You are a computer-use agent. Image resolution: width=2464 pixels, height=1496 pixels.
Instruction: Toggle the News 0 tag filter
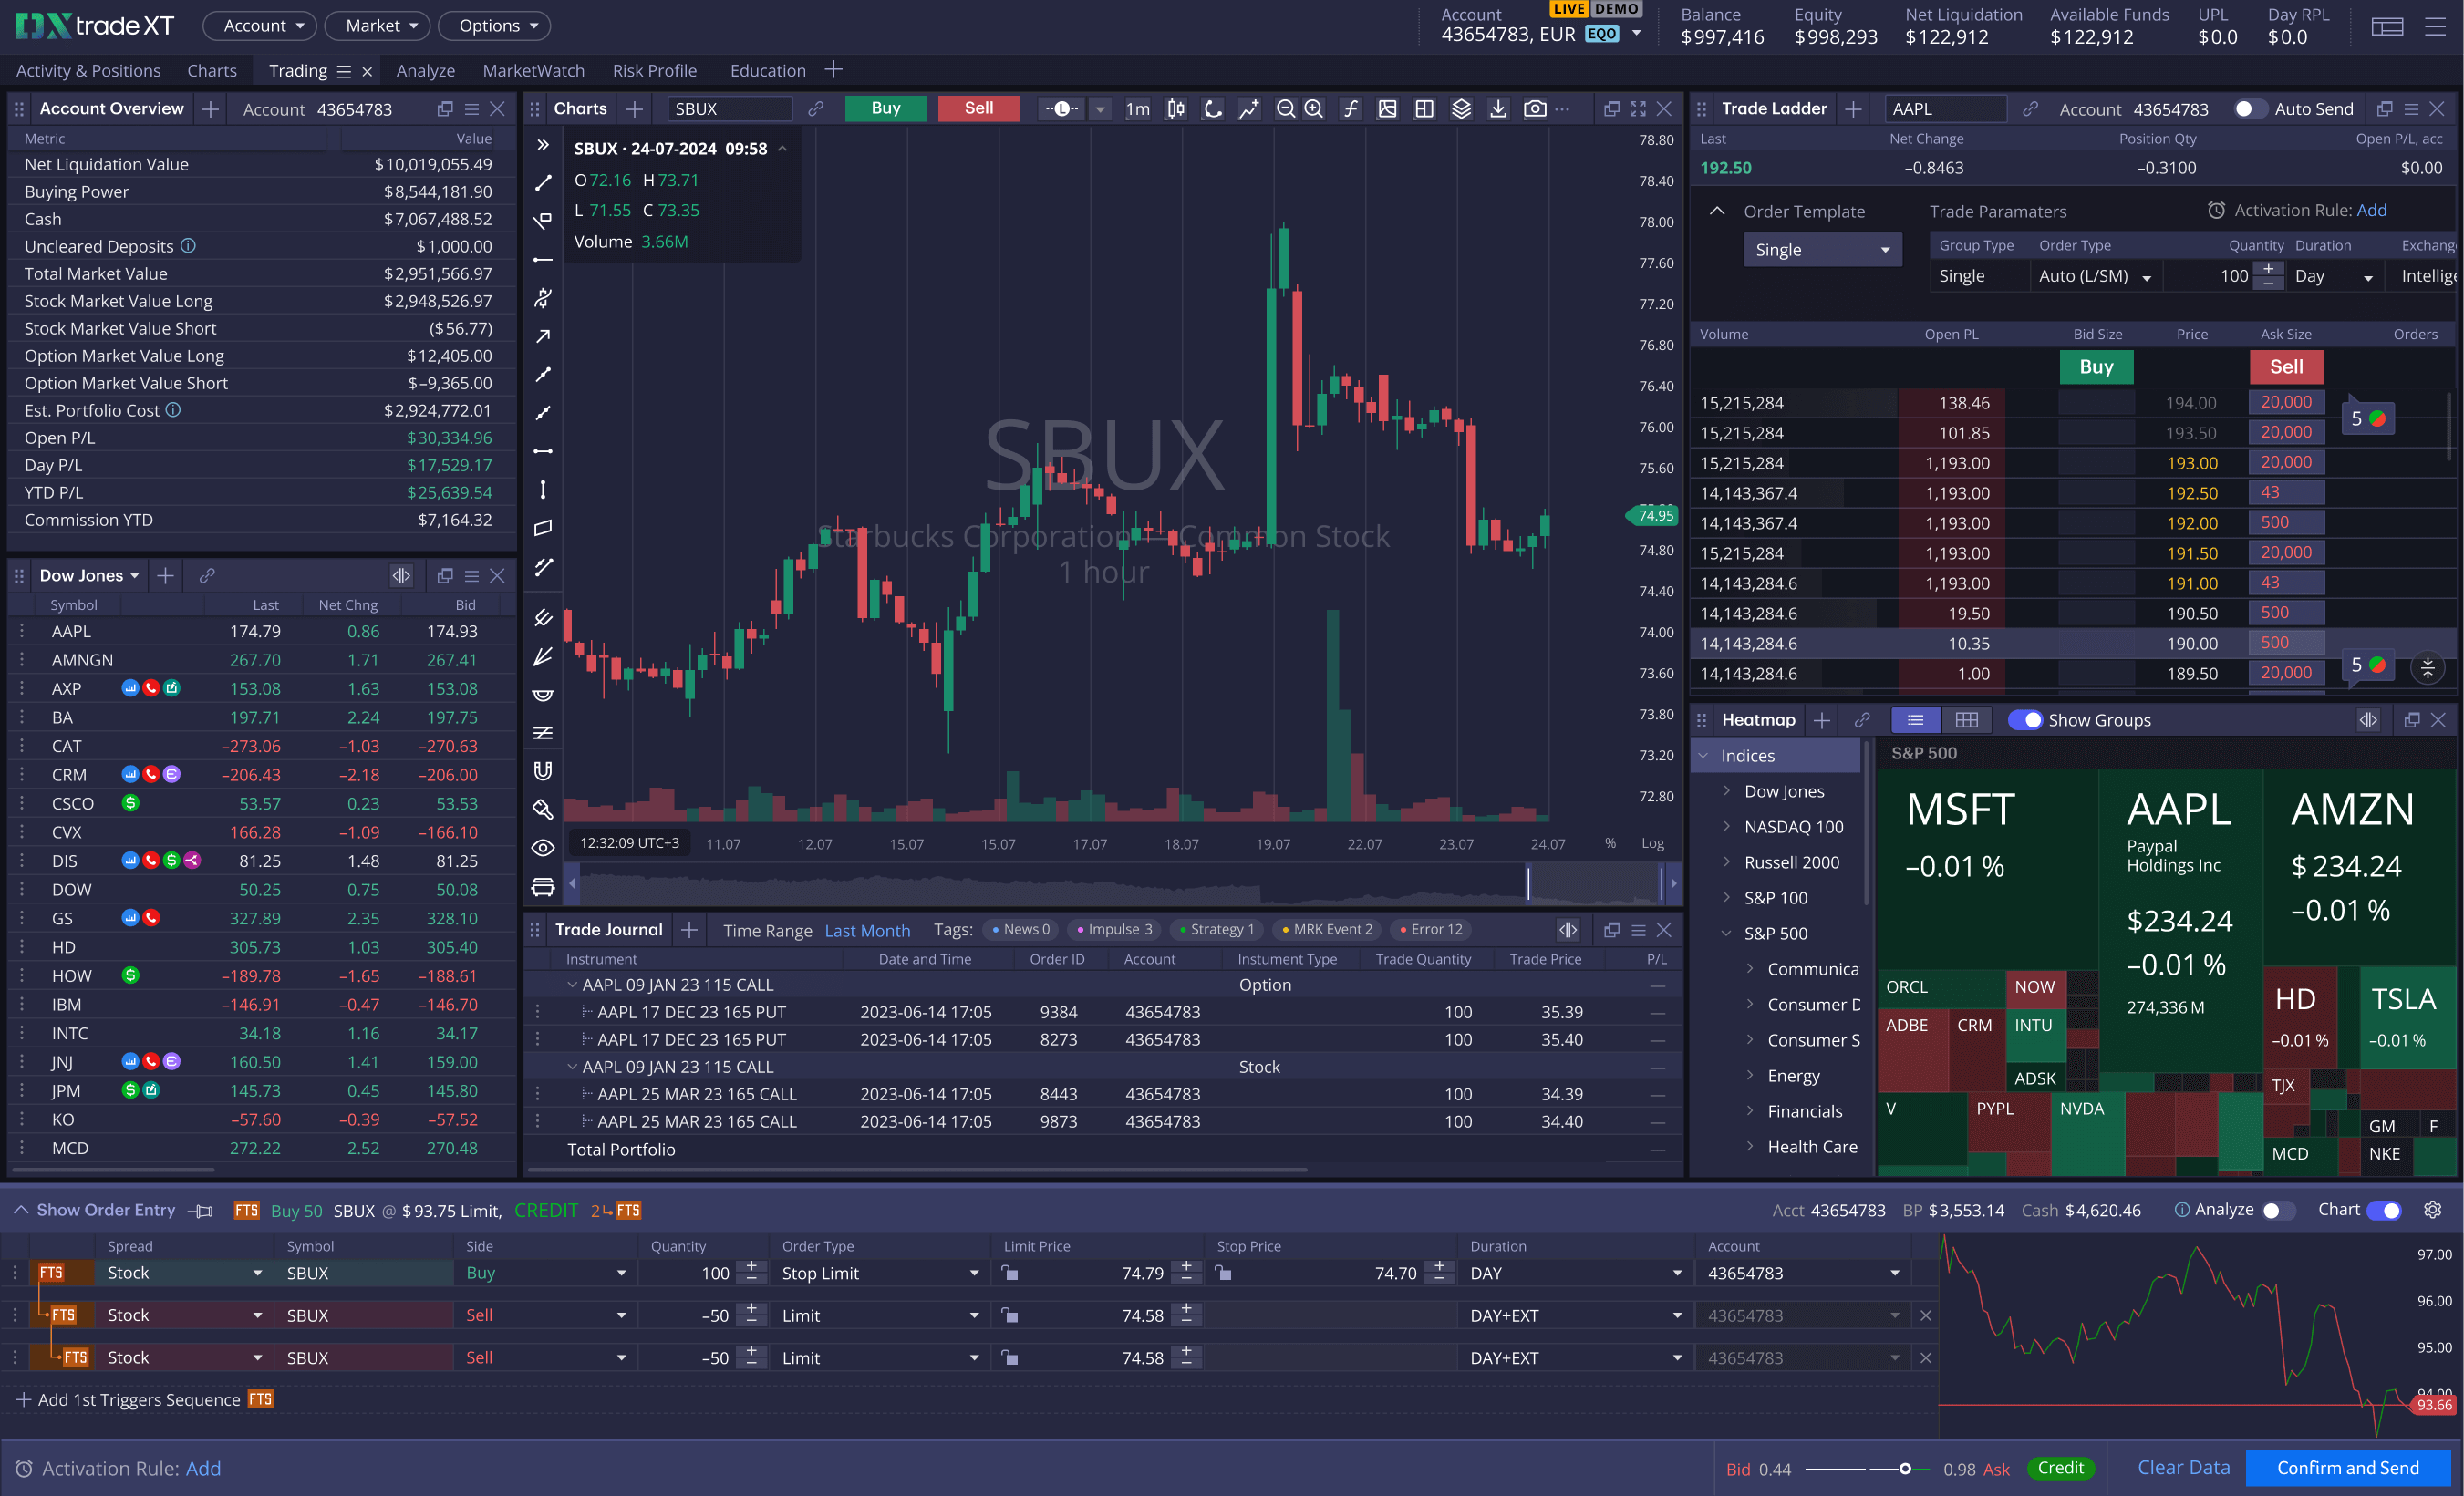click(1021, 930)
